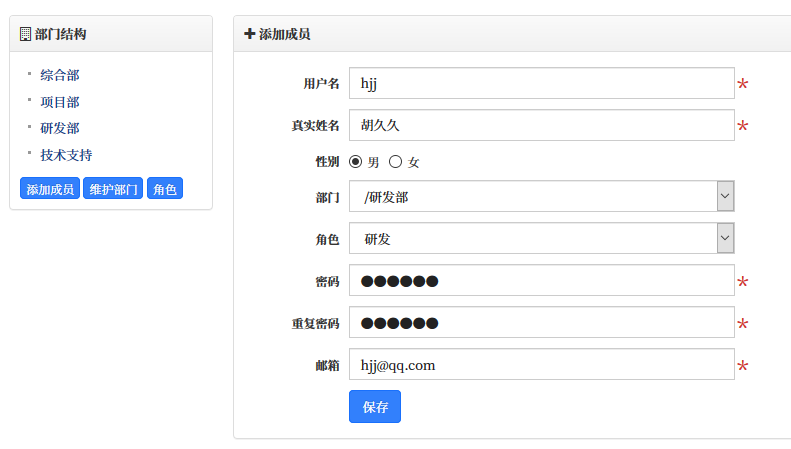Click the building icon beside 部门结构
The height and width of the screenshot is (449, 791).
pyautogui.click(x=25, y=34)
